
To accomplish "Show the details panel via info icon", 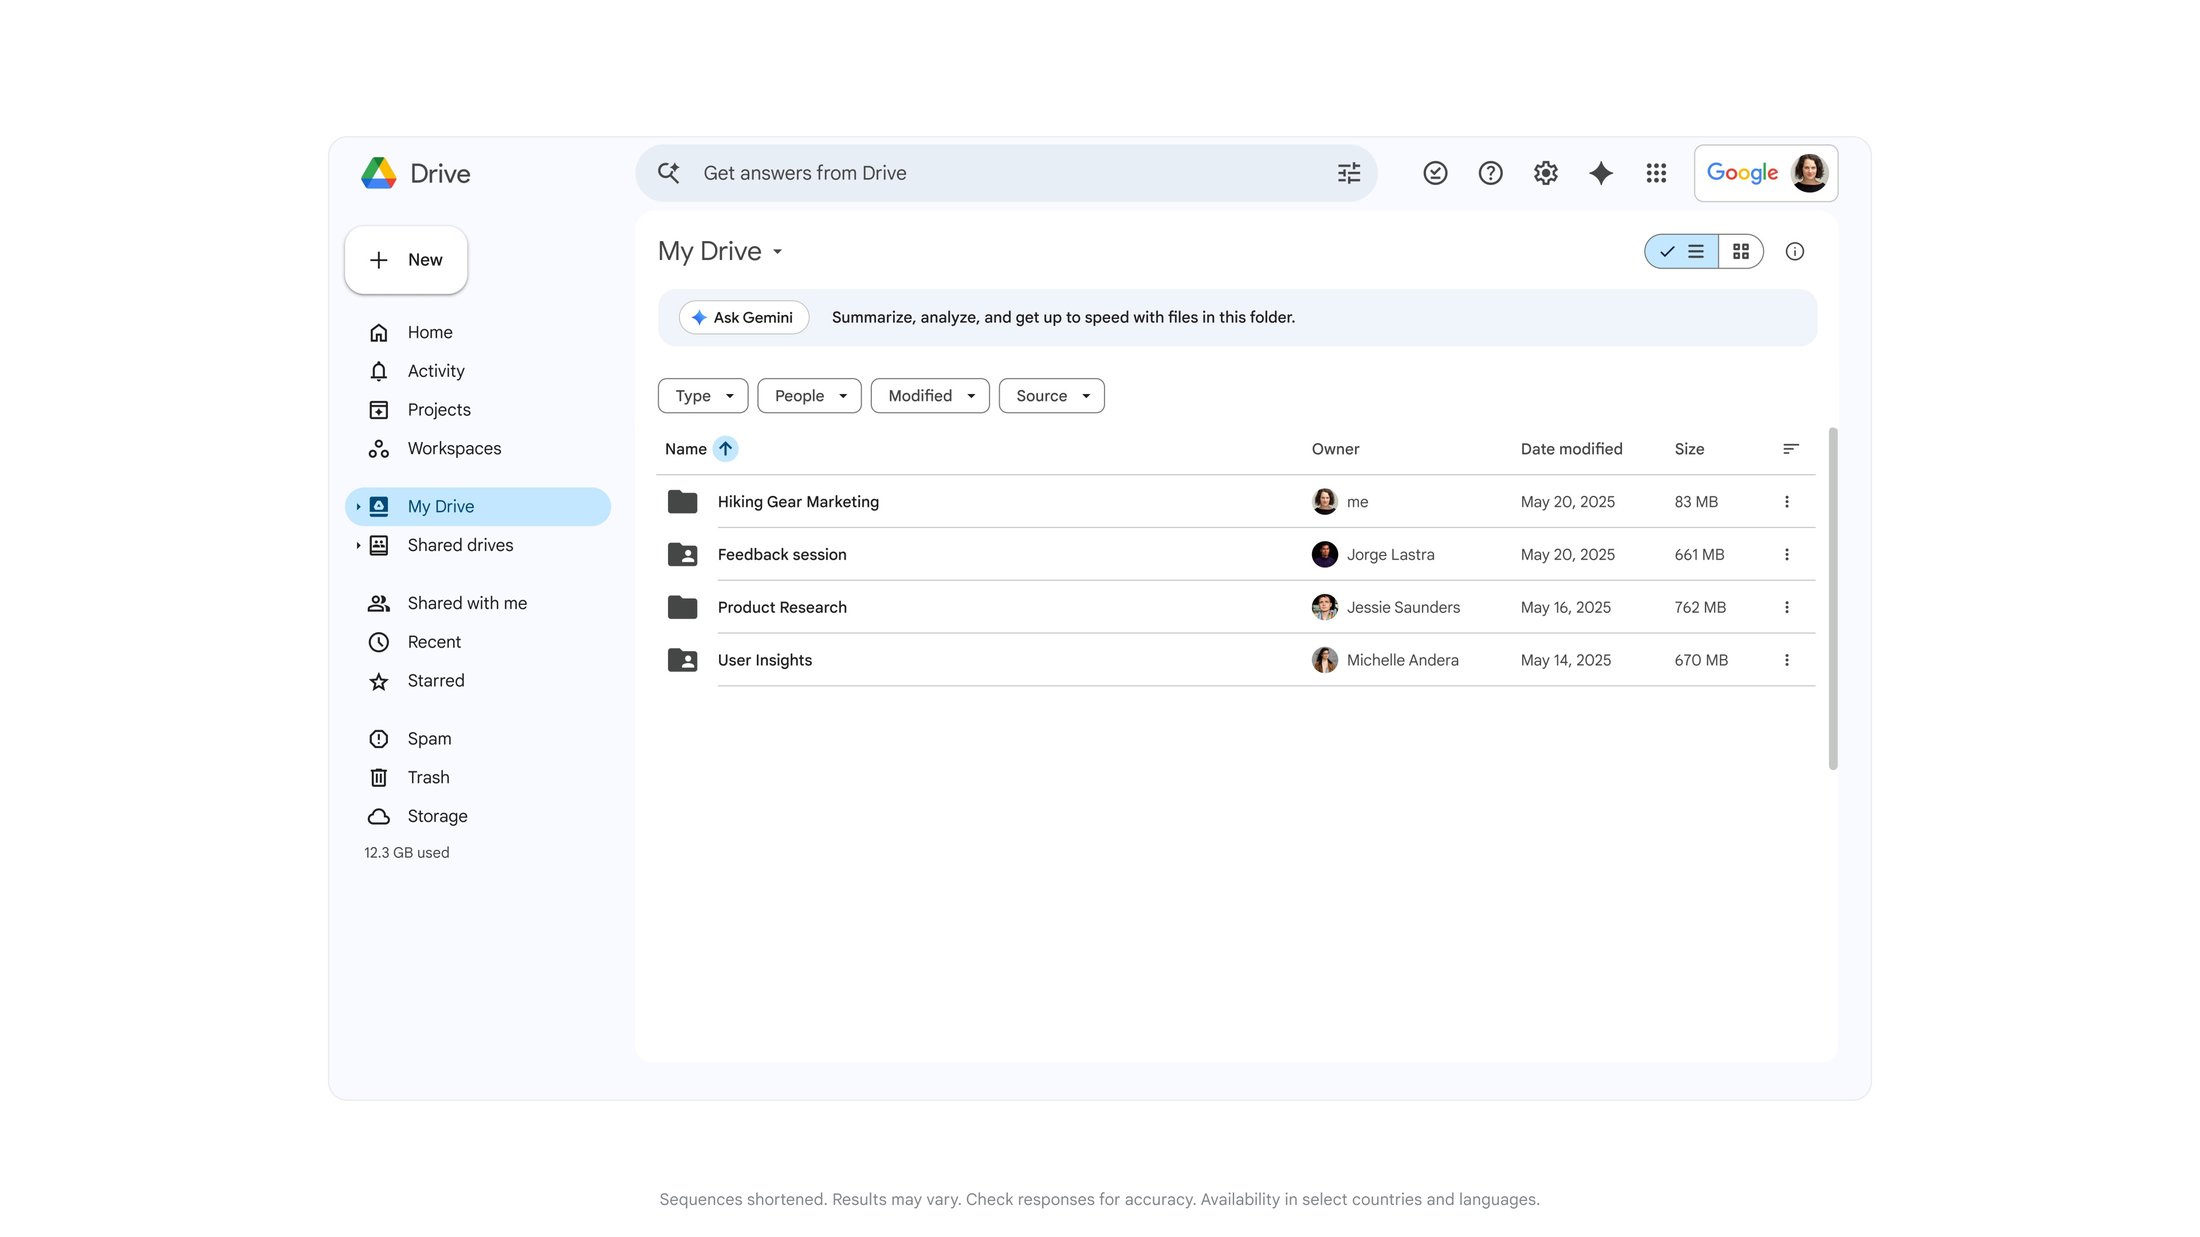I will click(1795, 251).
